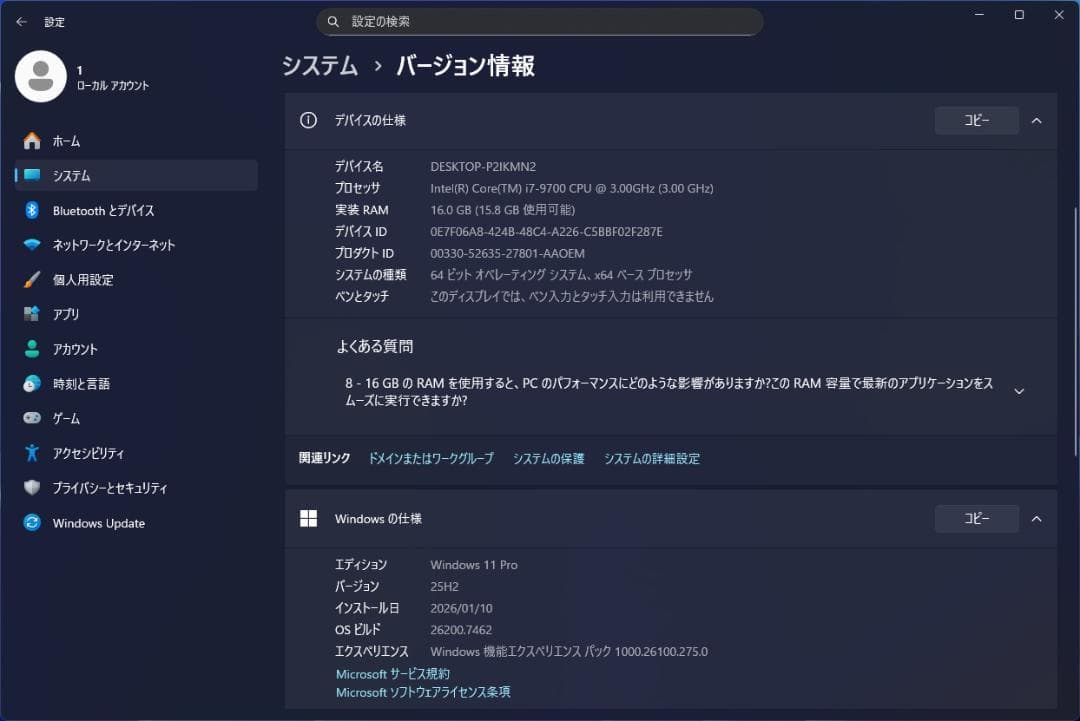
Task: Click the Home (ホーム) house icon
Action: point(32,141)
